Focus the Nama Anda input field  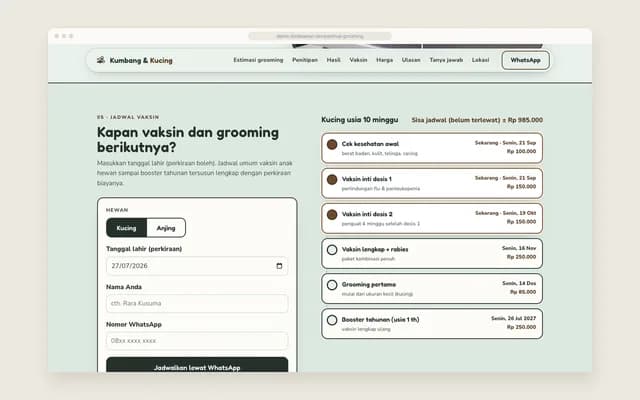197,303
